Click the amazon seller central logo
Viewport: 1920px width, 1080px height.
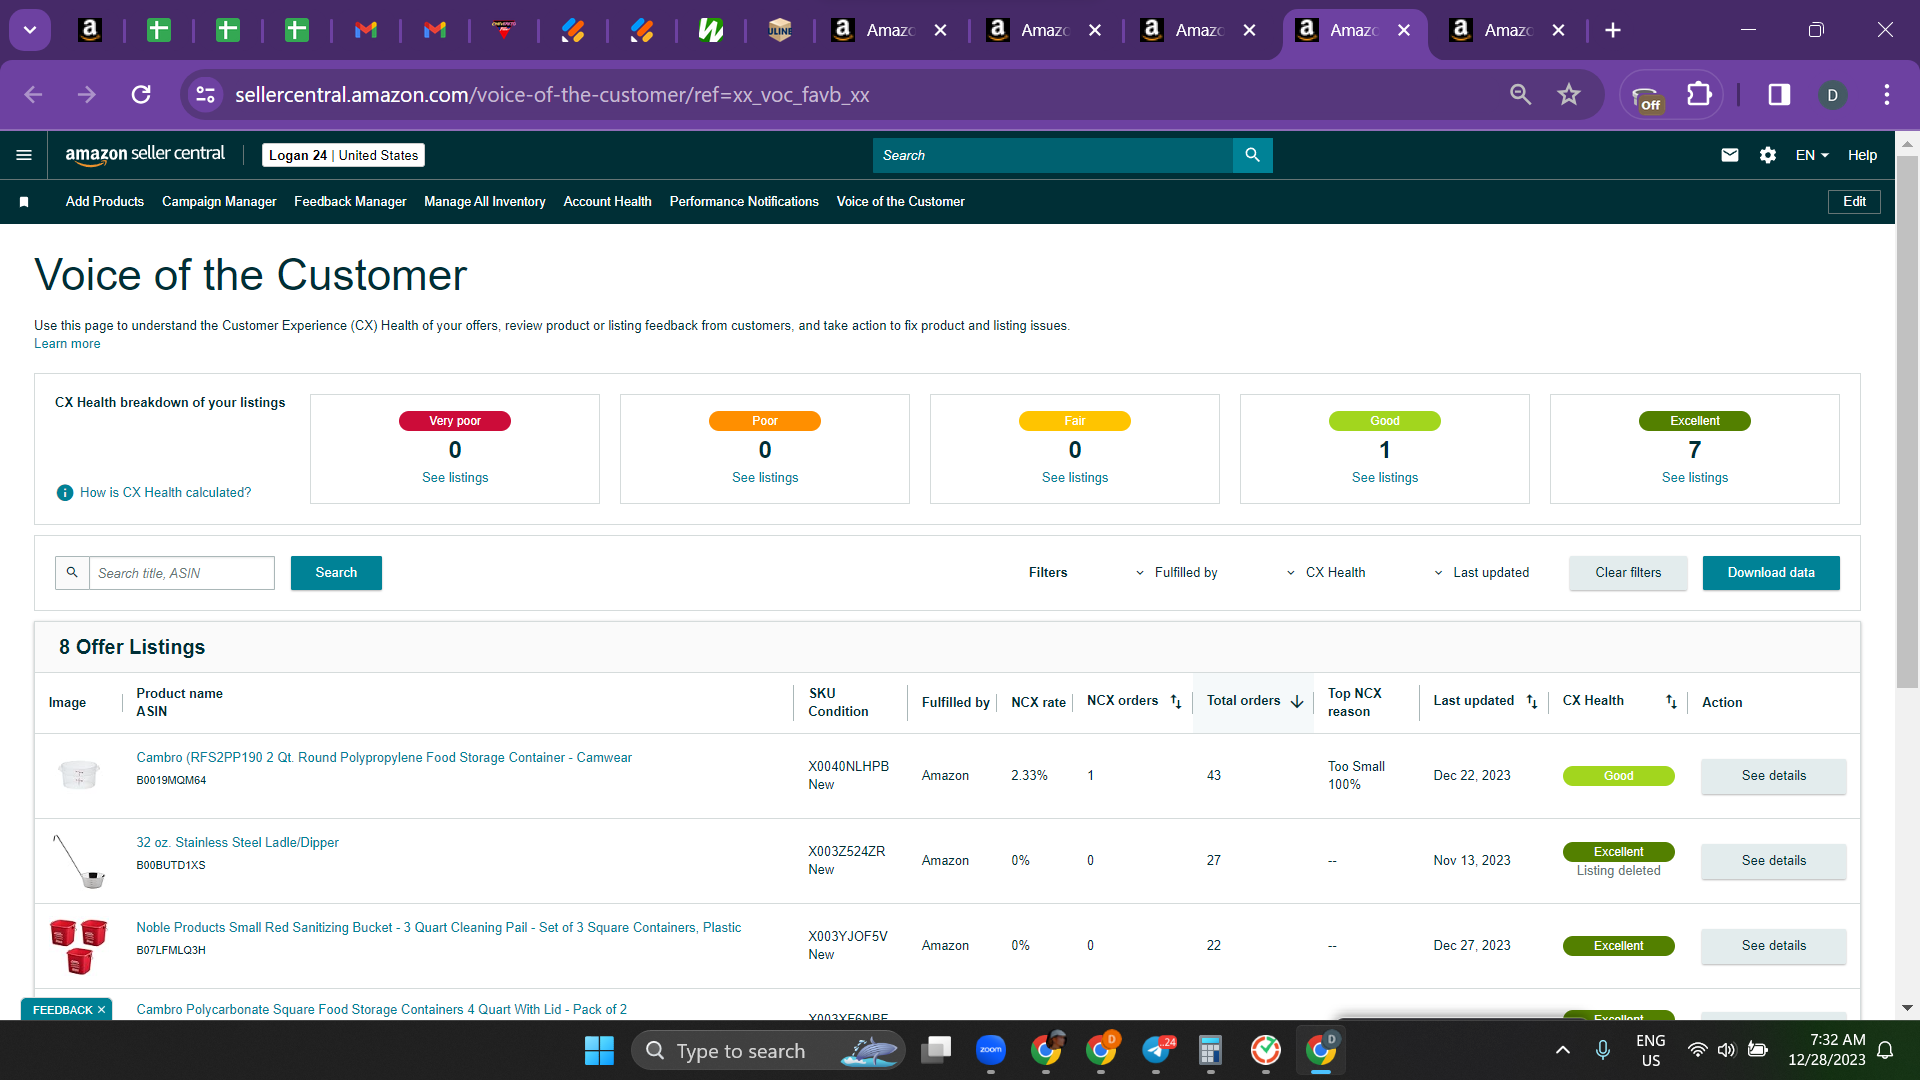pos(145,155)
